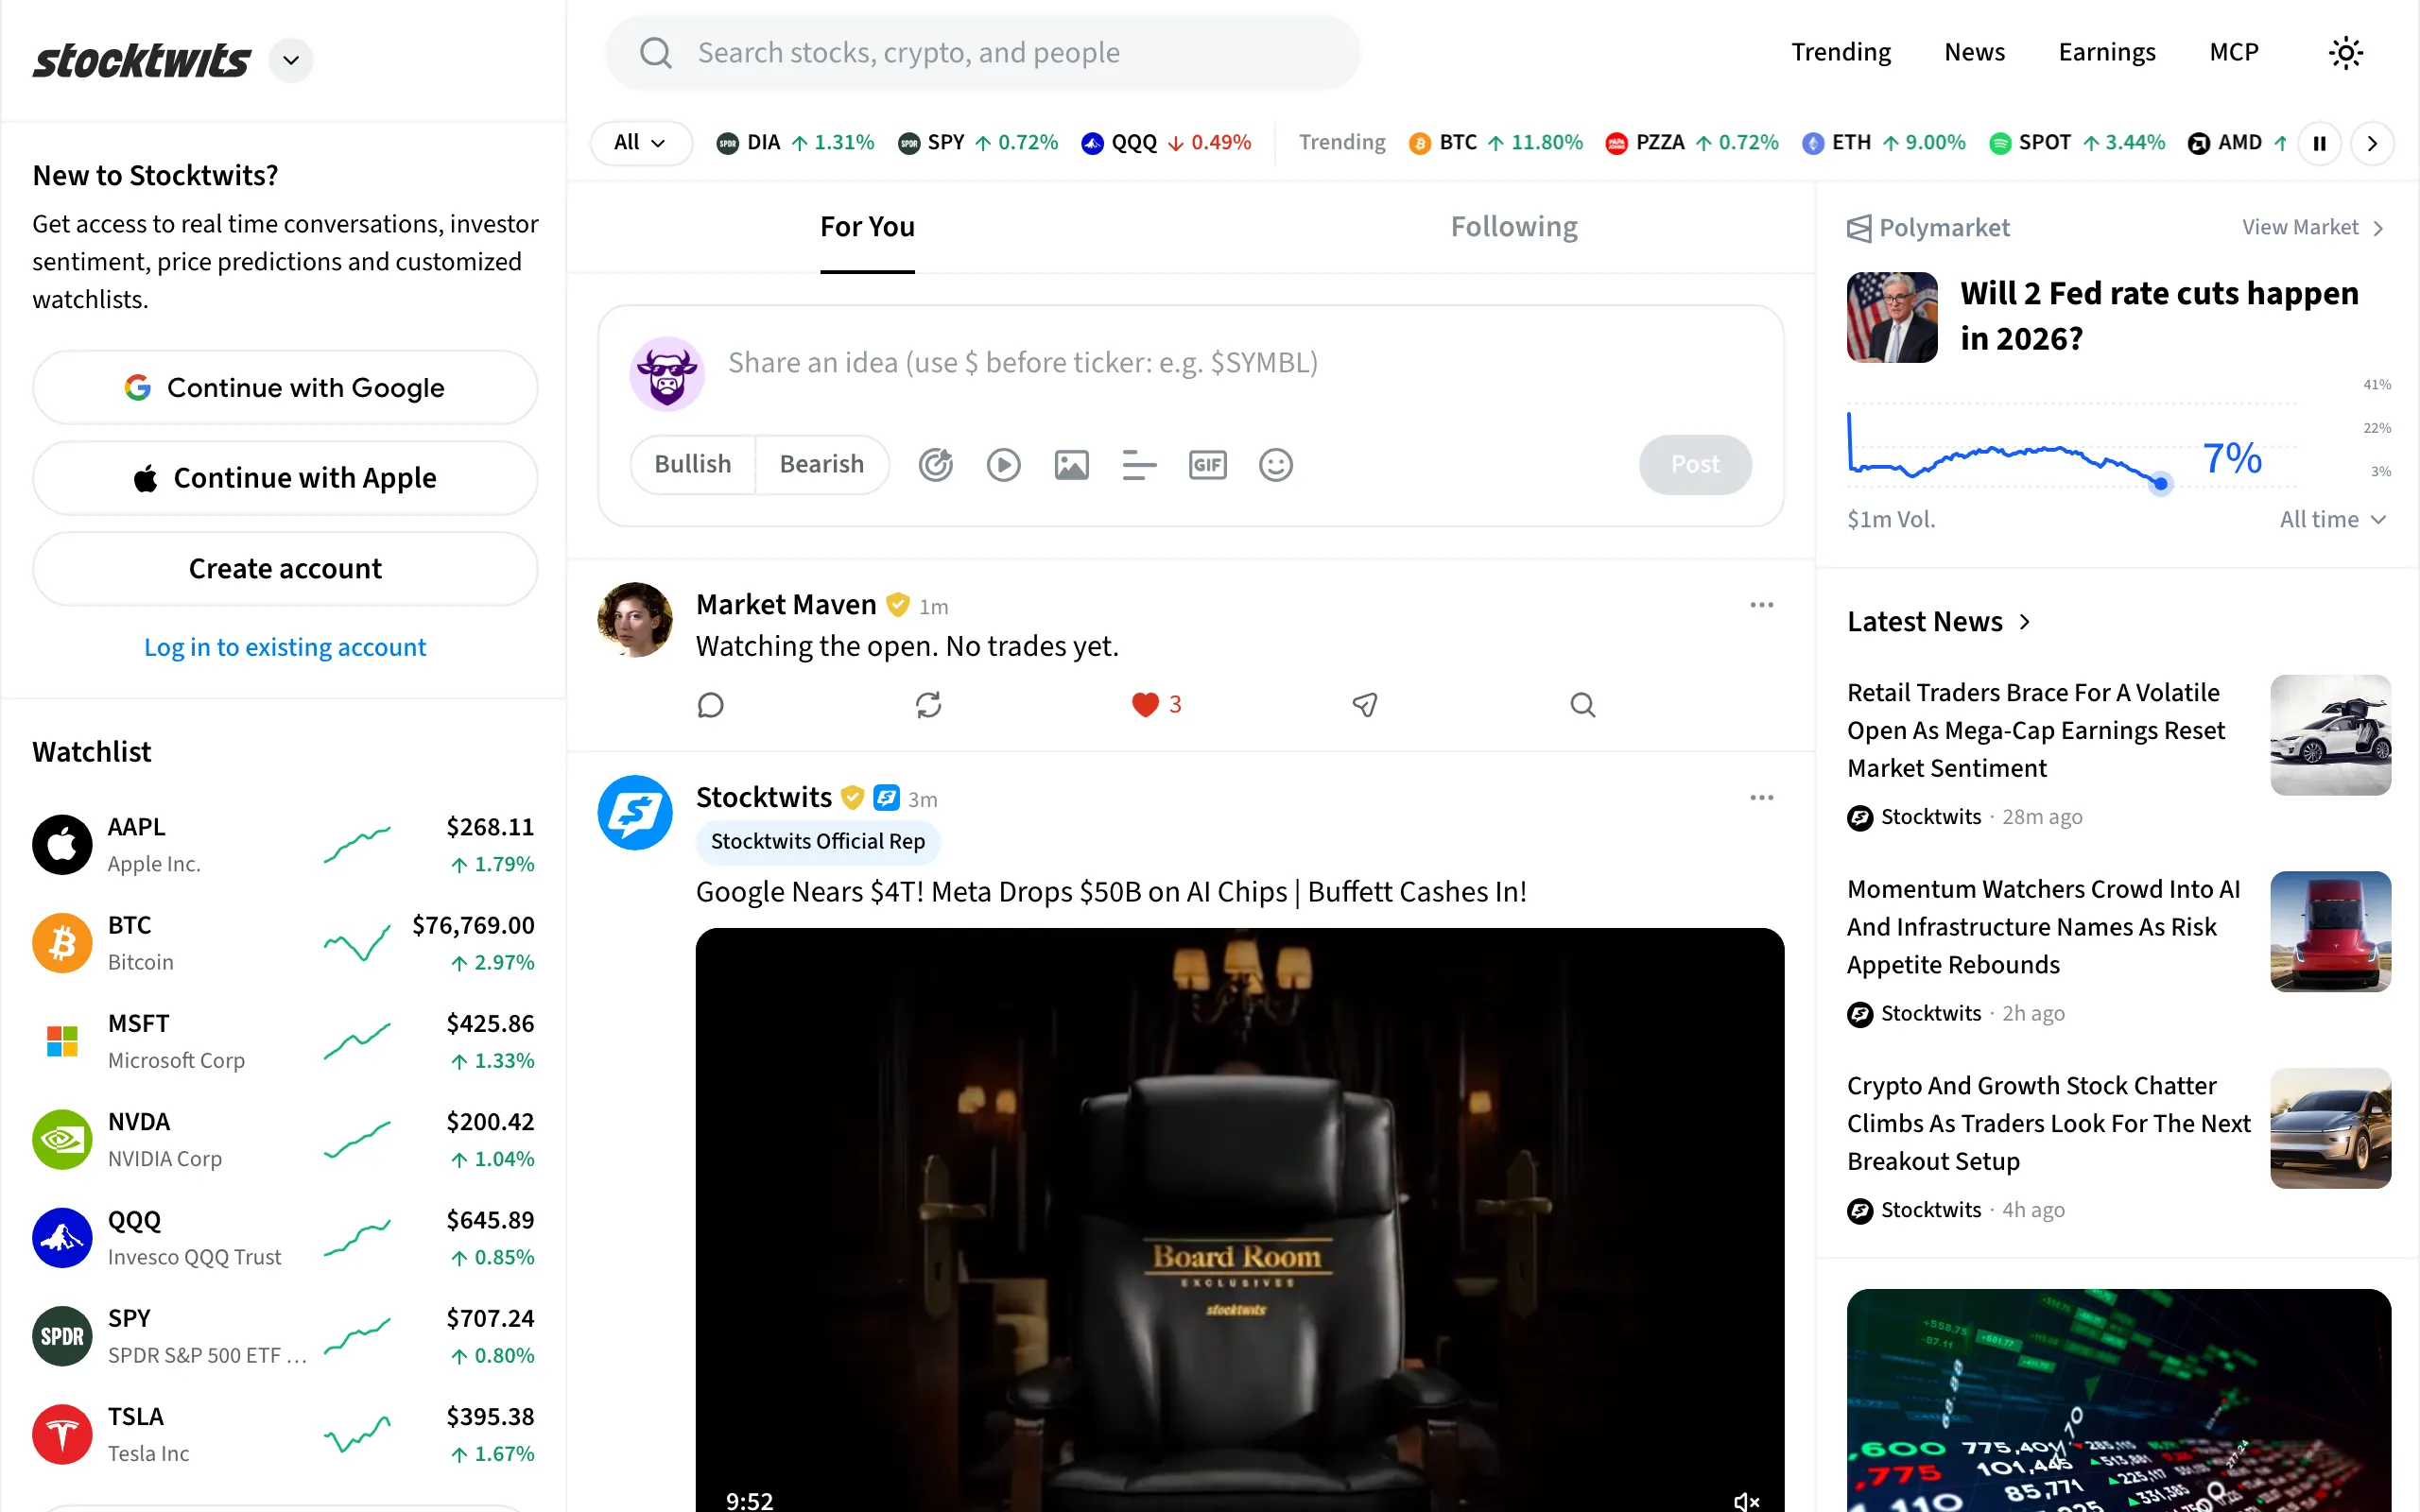Image resolution: width=2420 pixels, height=1512 pixels.
Task: Open the Retail Traders Brace news thumbnail
Action: [x=2330, y=735]
